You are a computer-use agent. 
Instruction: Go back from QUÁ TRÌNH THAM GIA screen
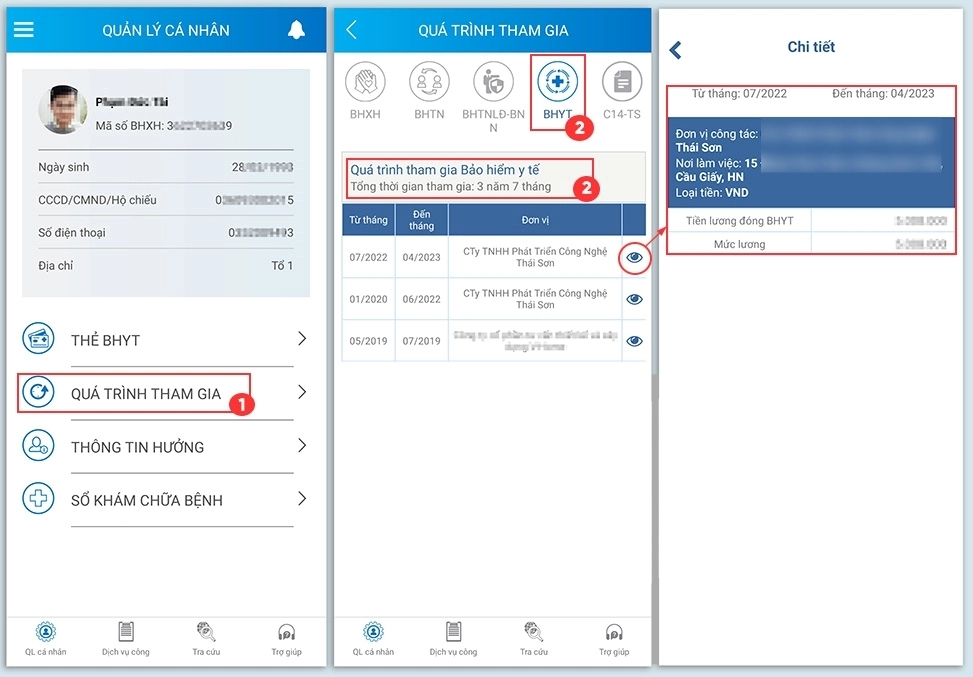[x=352, y=29]
